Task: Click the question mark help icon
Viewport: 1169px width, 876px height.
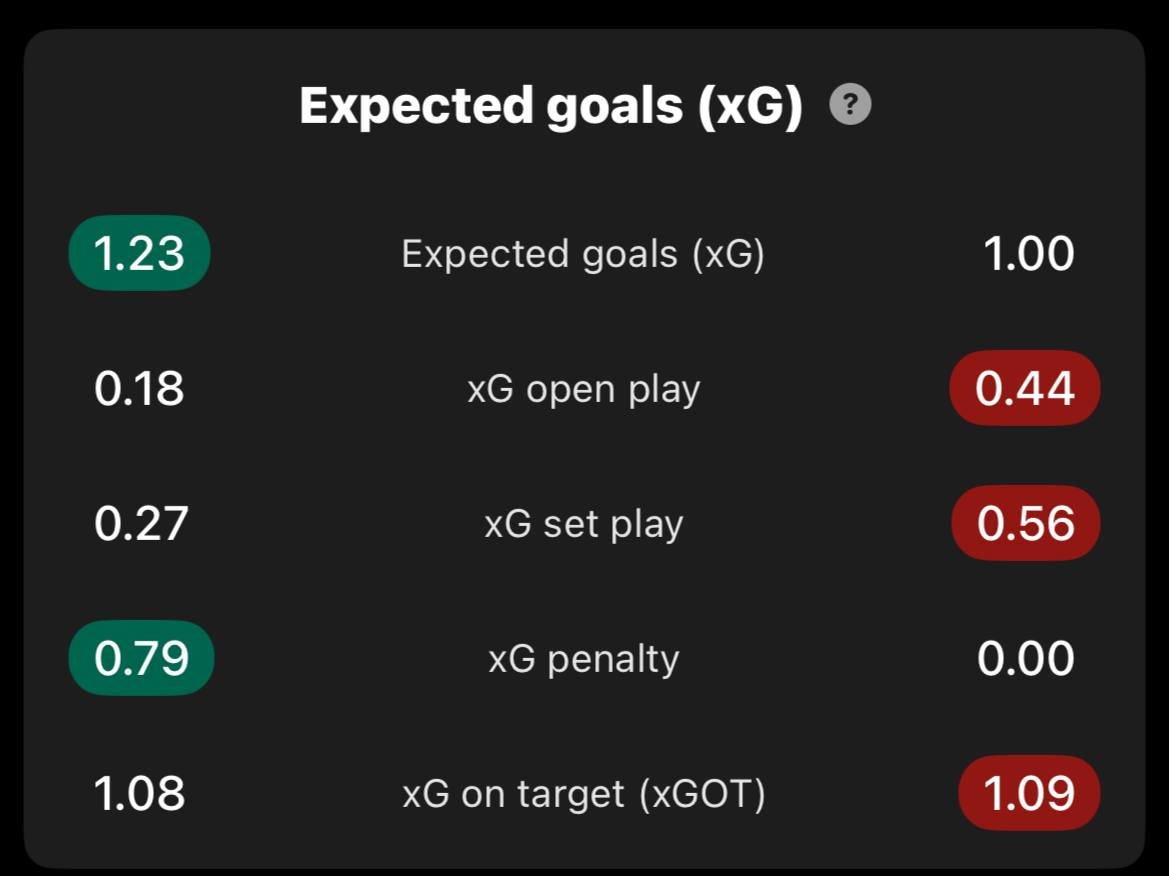Action: point(850,104)
